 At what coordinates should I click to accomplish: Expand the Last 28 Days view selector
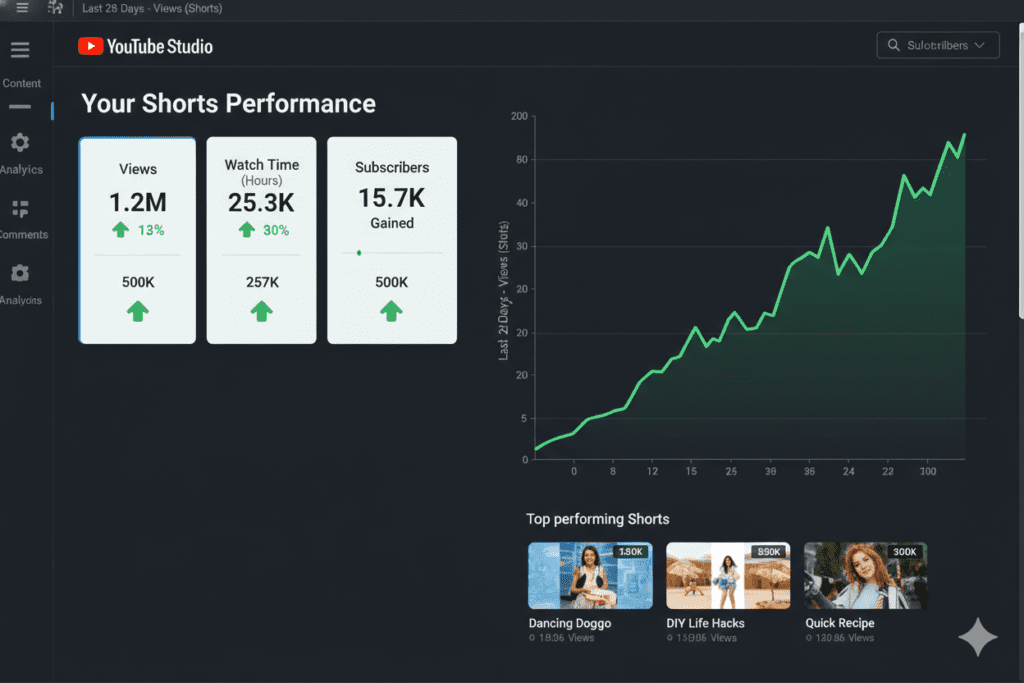pyautogui.click(x=151, y=8)
